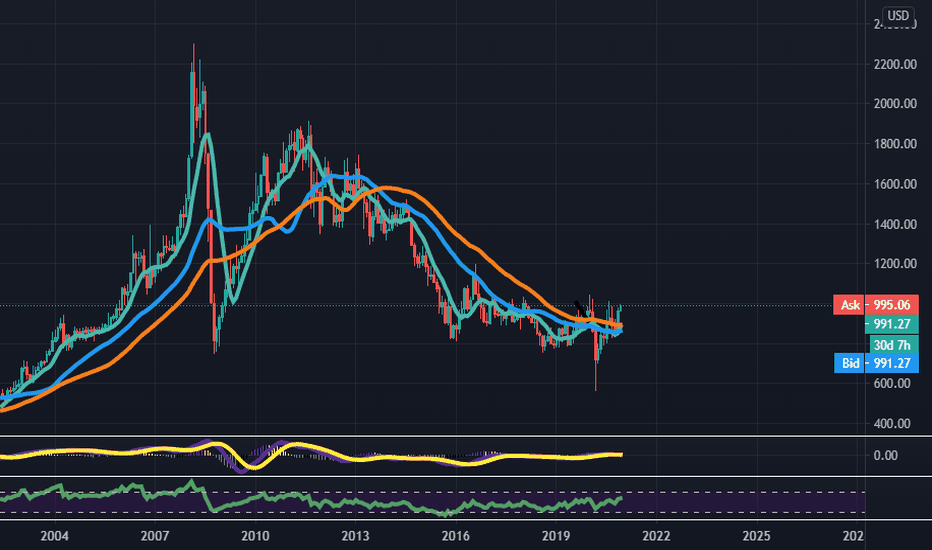Click the 2007 time axis label

[155, 536]
